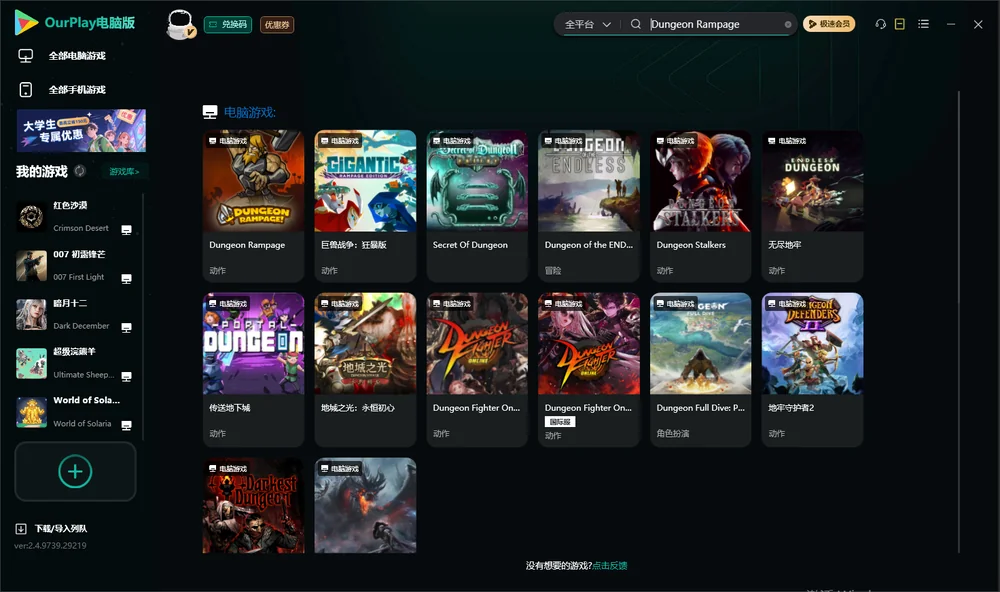Open Crimson Desert in my games list

pyautogui.click(x=75, y=217)
